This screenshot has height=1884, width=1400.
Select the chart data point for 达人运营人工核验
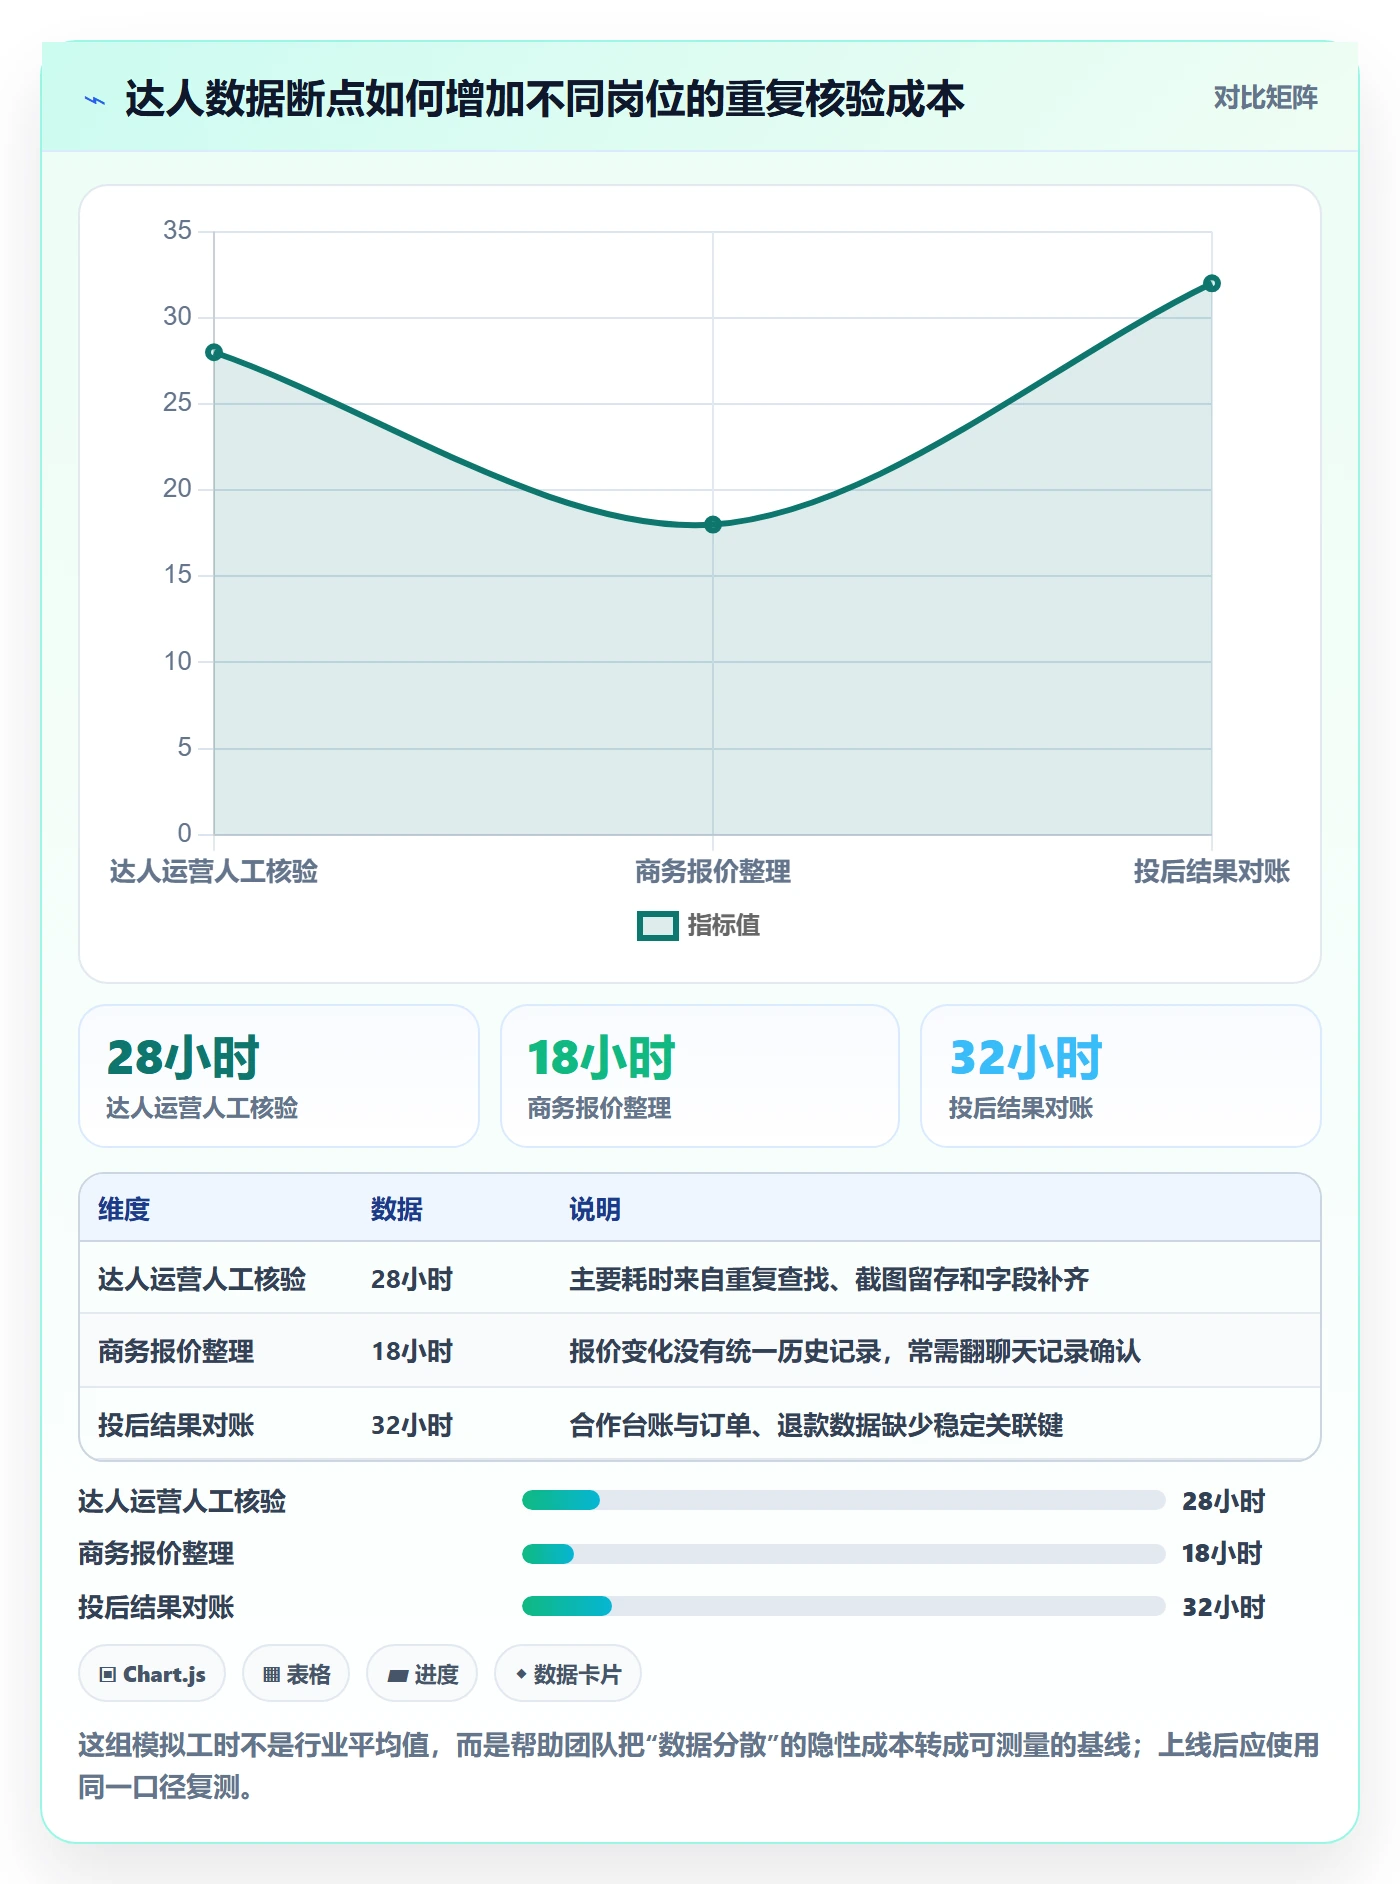(214, 352)
